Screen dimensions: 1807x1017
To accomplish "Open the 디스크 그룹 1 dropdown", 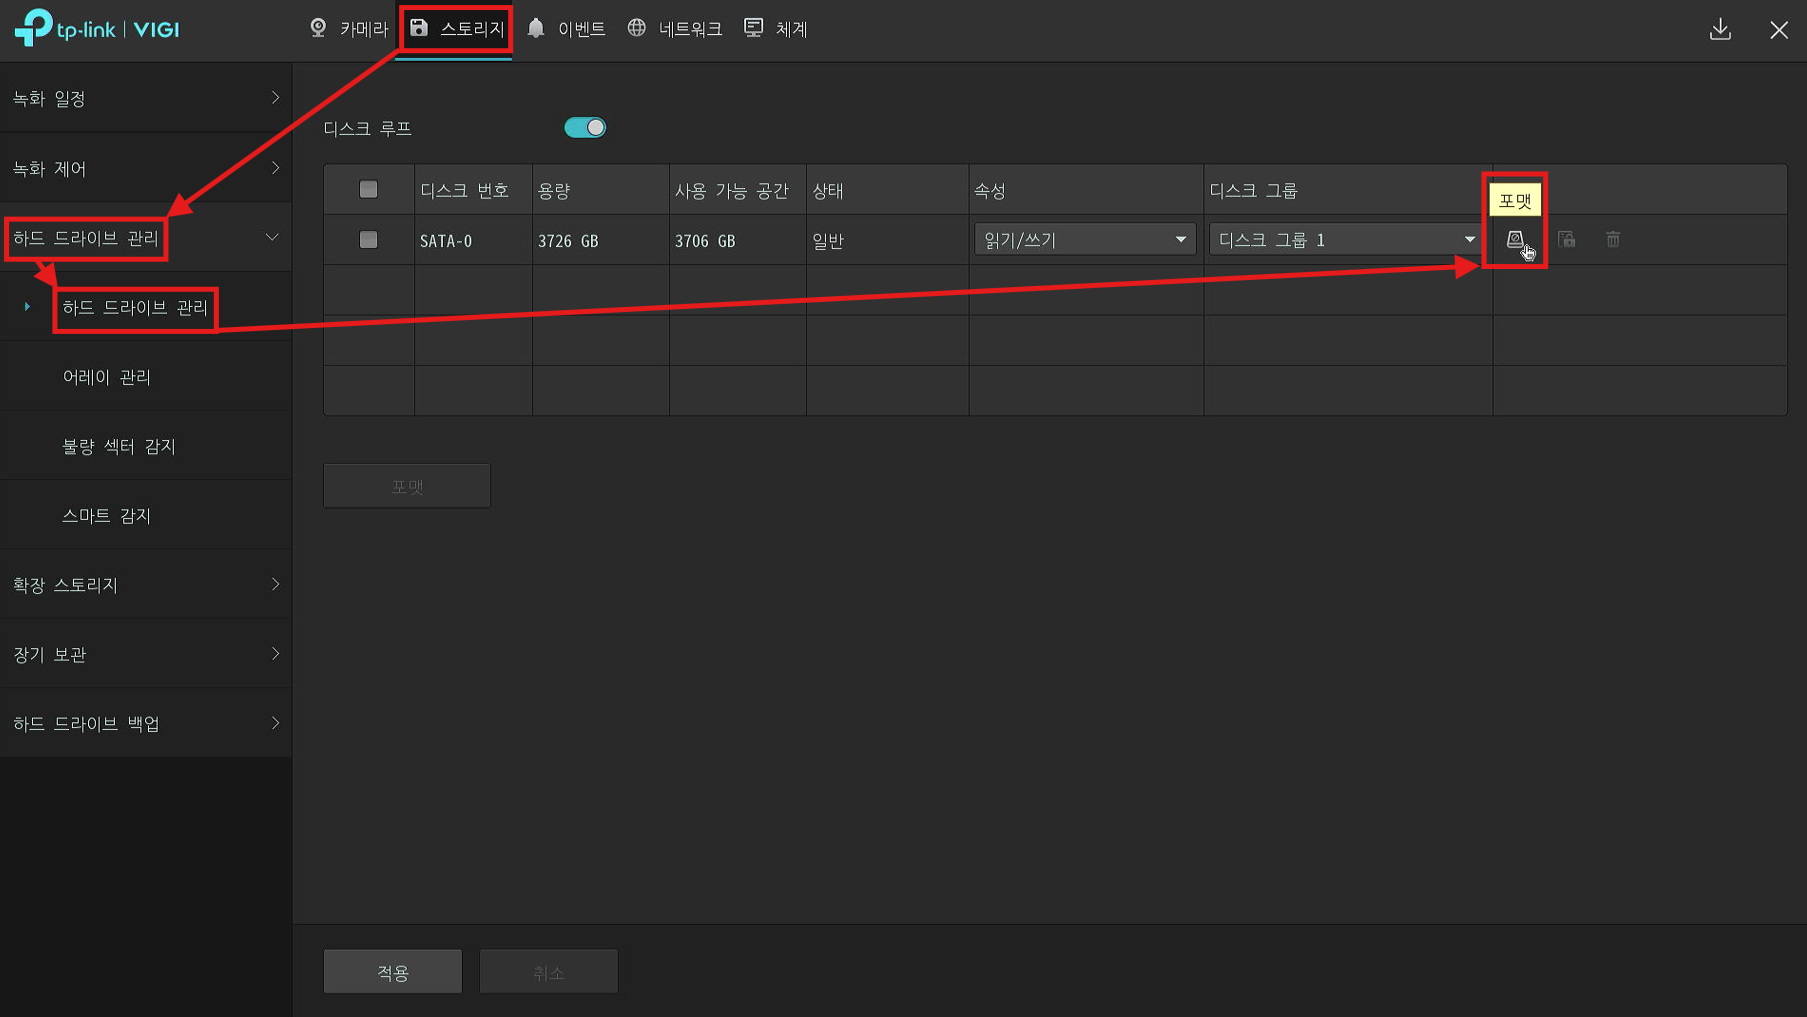I will tap(1345, 240).
